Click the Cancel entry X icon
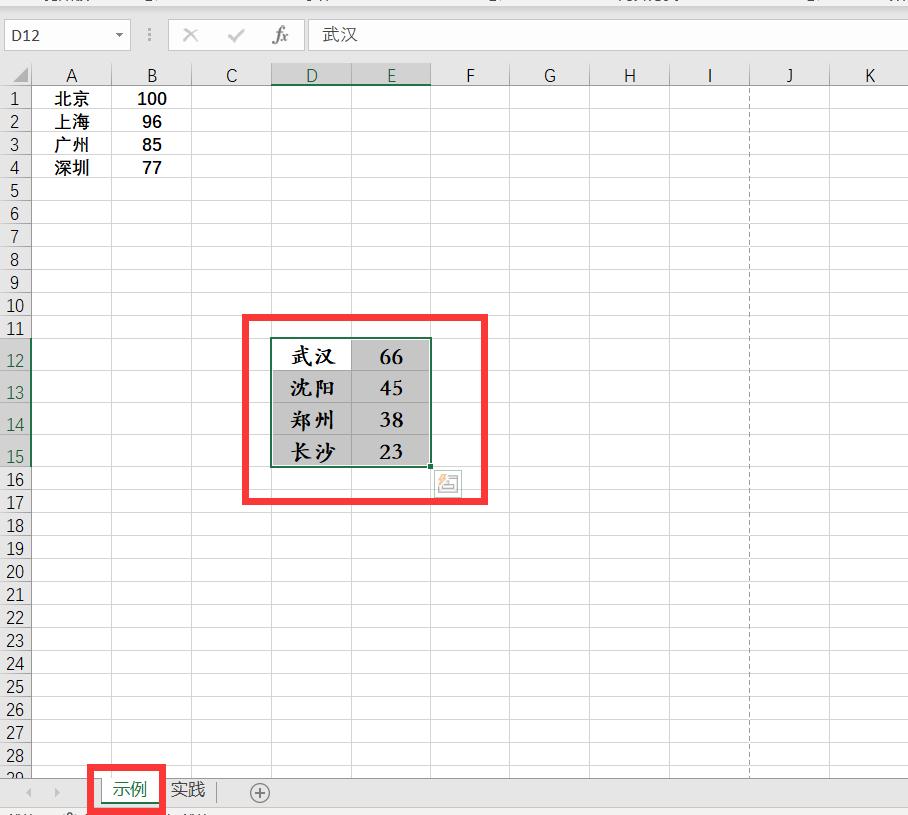 (x=191, y=35)
